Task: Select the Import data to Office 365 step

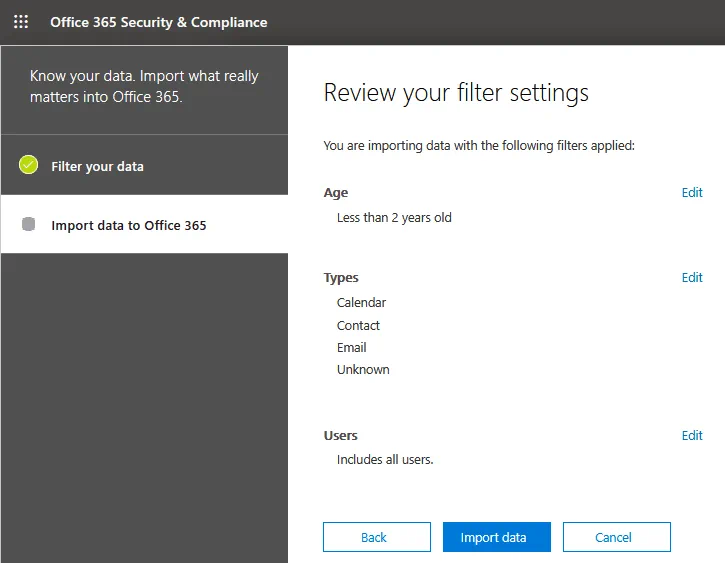Action: 129,225
